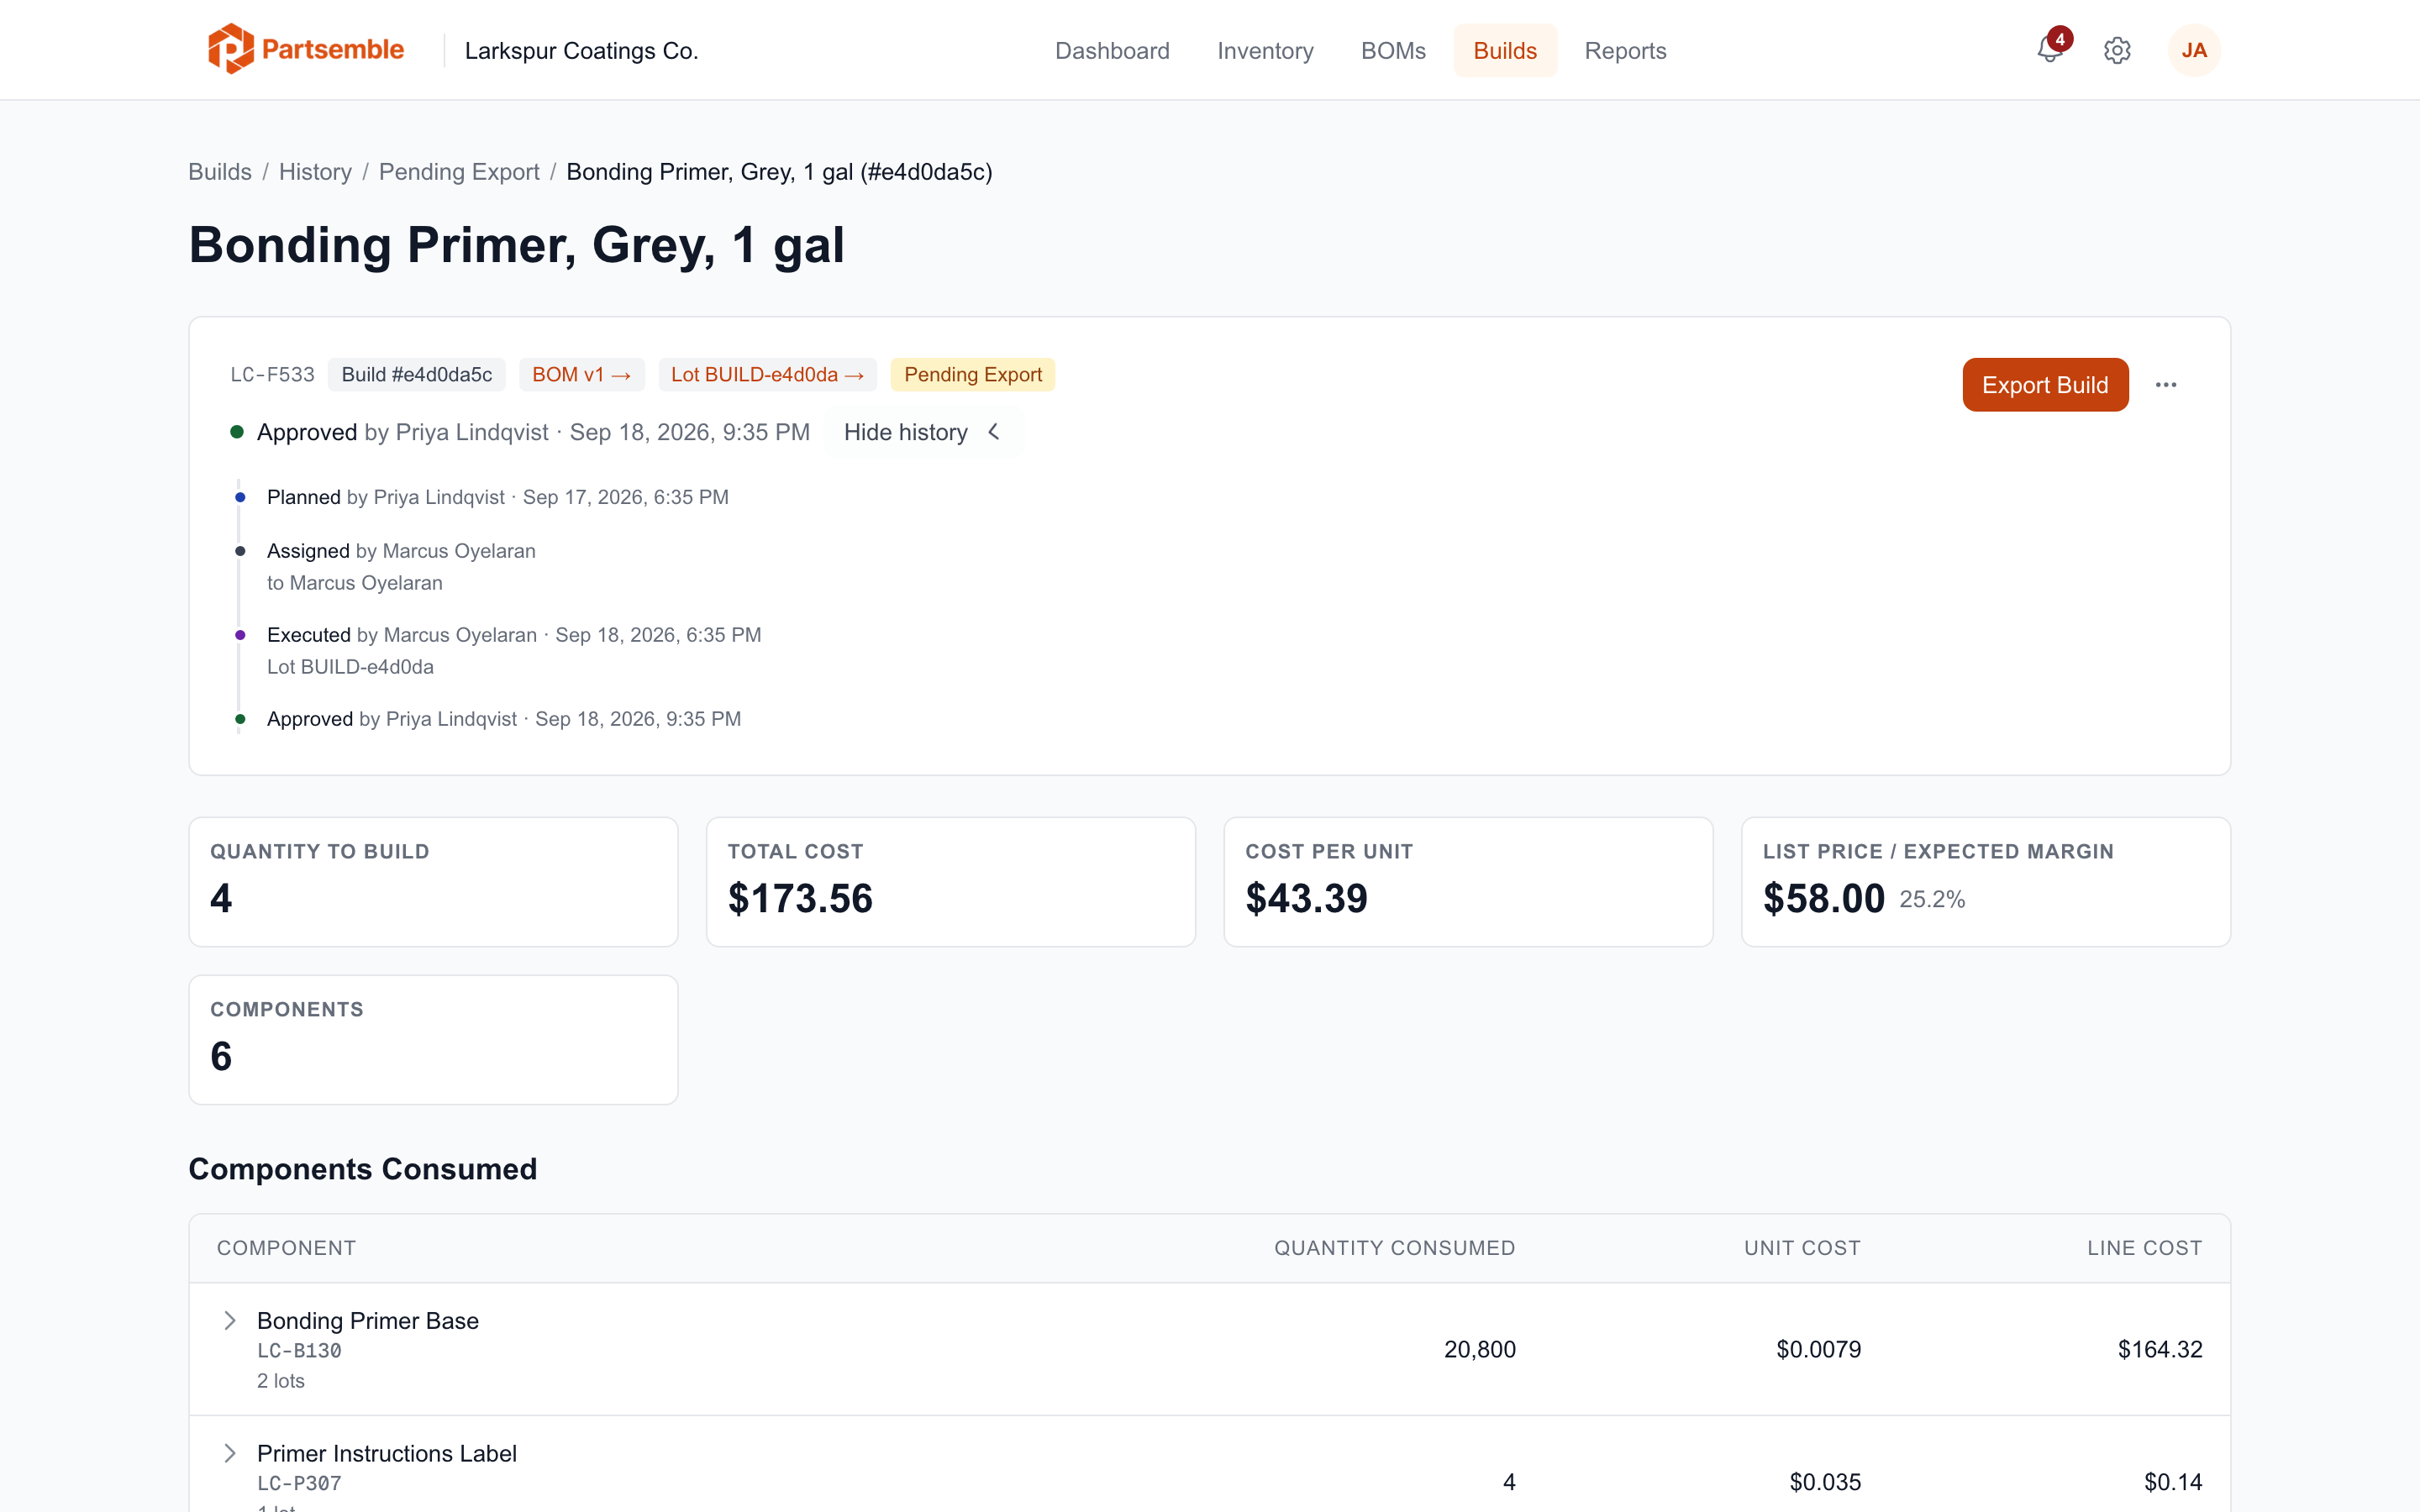Click Assigned by Marcus Oyelaran entry
The image size is (2420, 1512).
tap(401, 566)
